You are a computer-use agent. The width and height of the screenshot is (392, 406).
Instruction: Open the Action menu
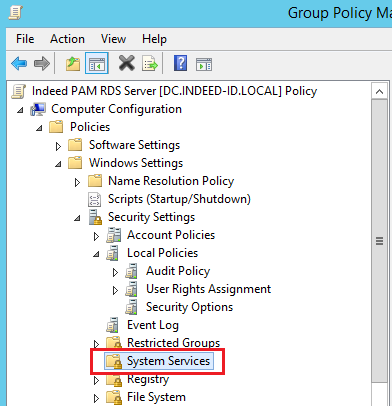pos(67,39)
